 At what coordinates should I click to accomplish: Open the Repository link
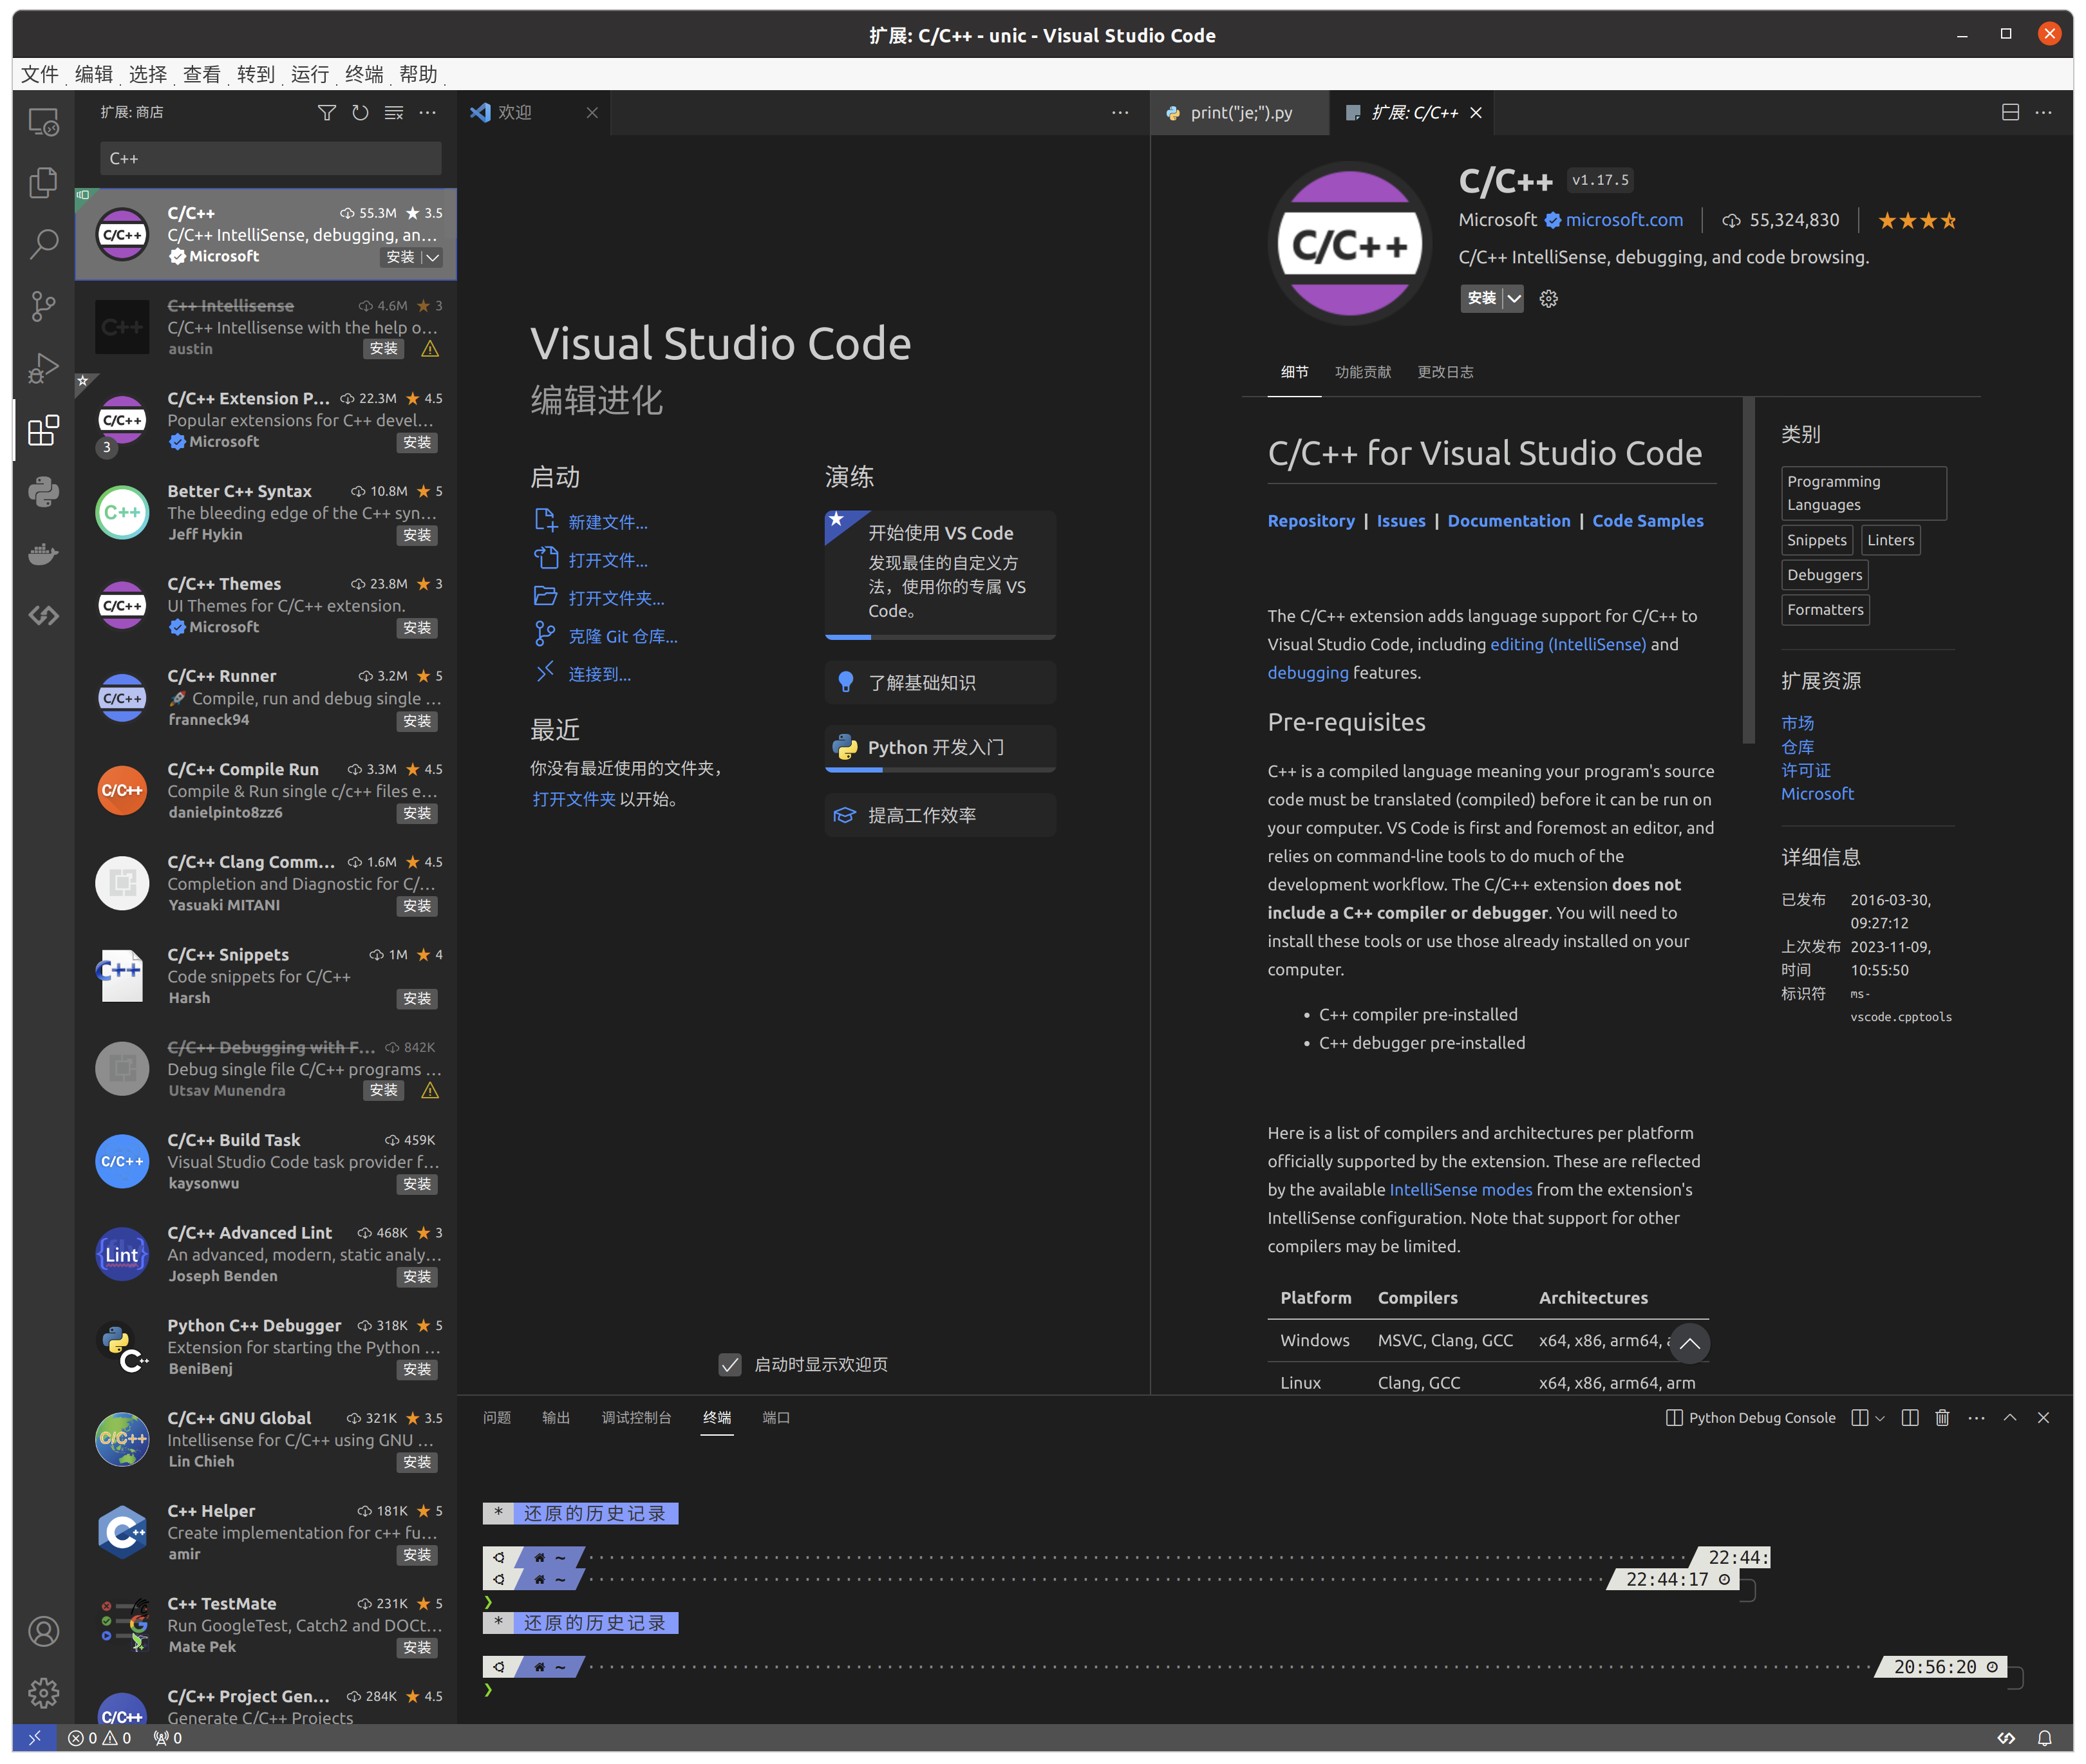(x=1311, y=521)
